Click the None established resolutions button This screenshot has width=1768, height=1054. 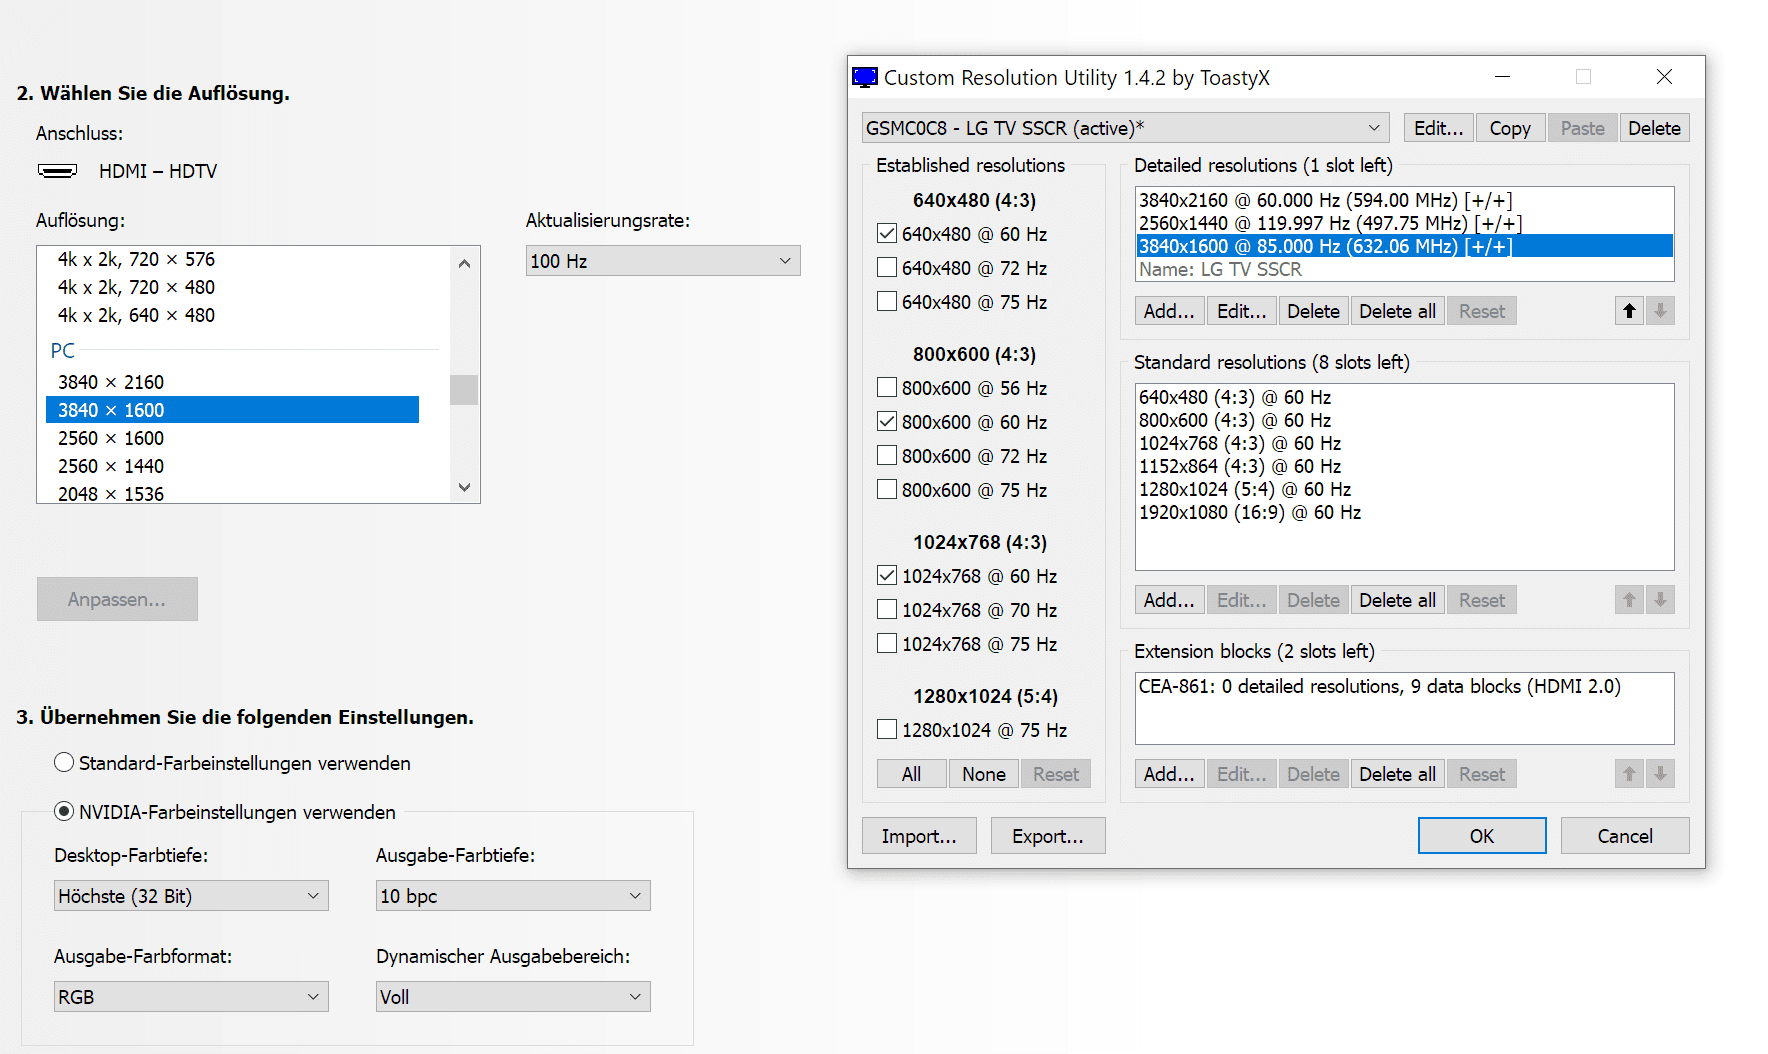tap(984, 774)
